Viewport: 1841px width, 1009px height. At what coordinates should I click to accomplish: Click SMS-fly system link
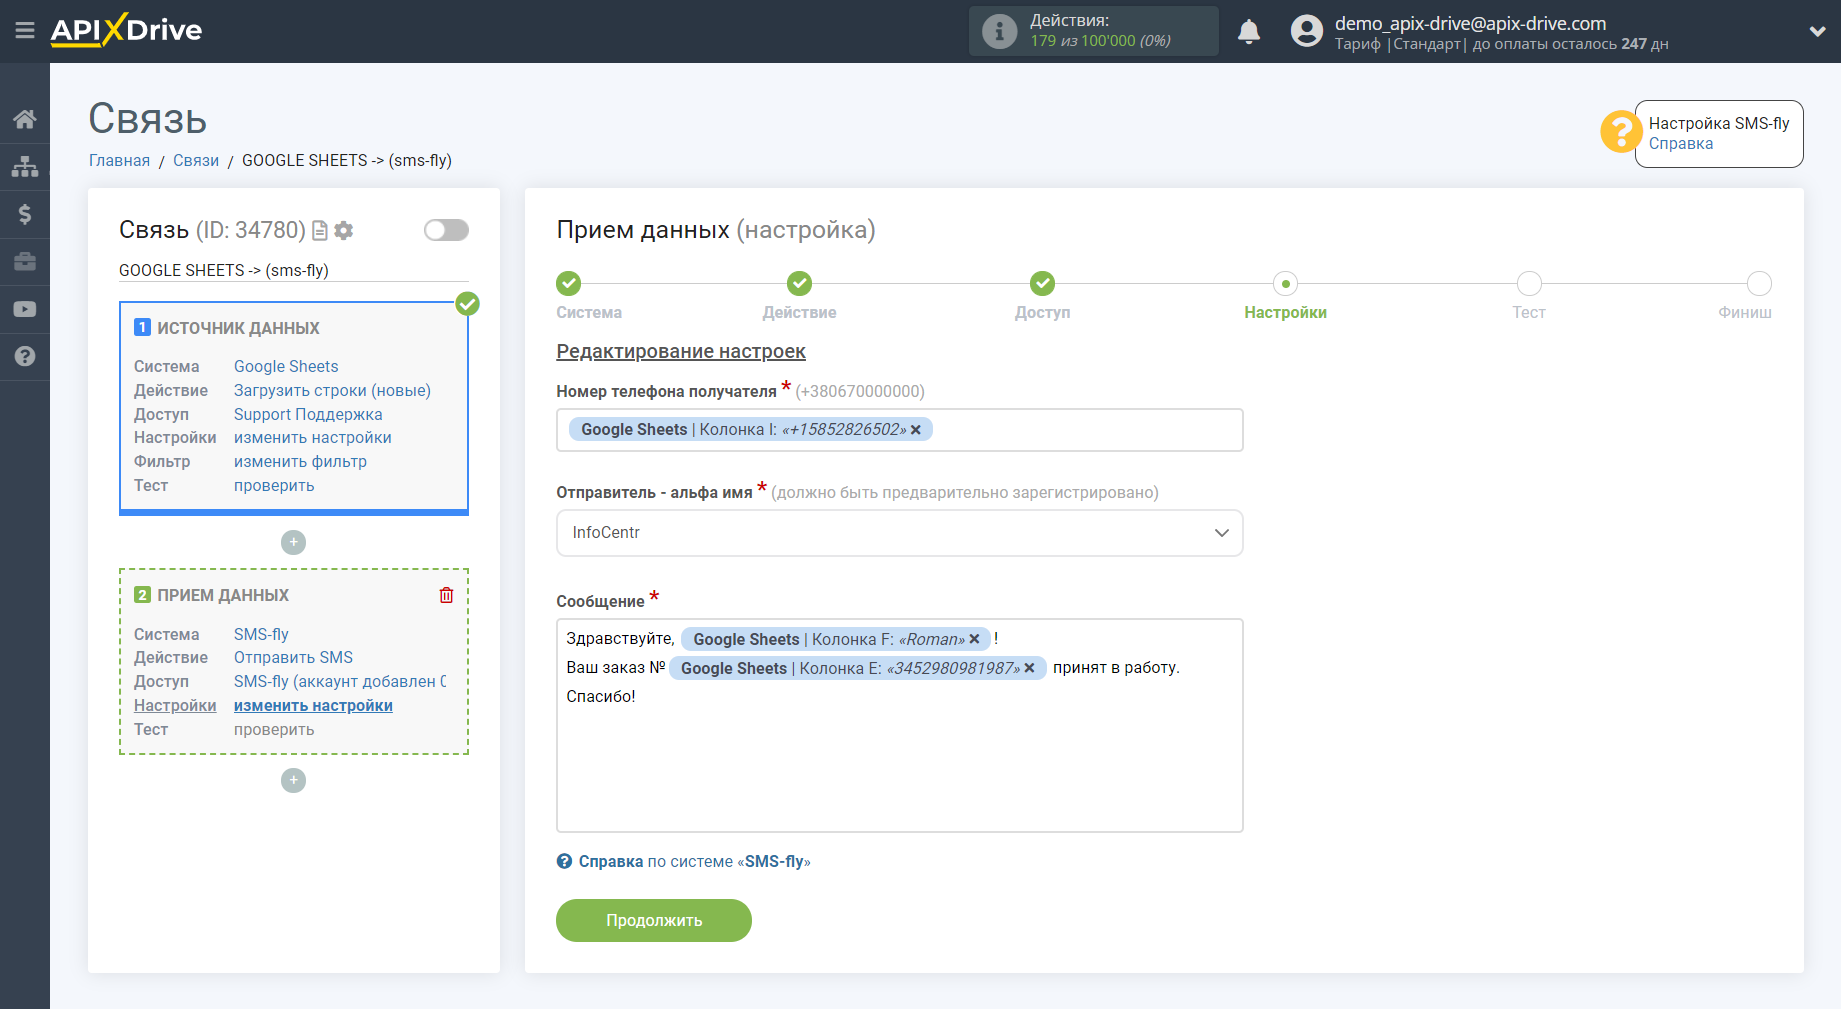[x=261, y=634]
